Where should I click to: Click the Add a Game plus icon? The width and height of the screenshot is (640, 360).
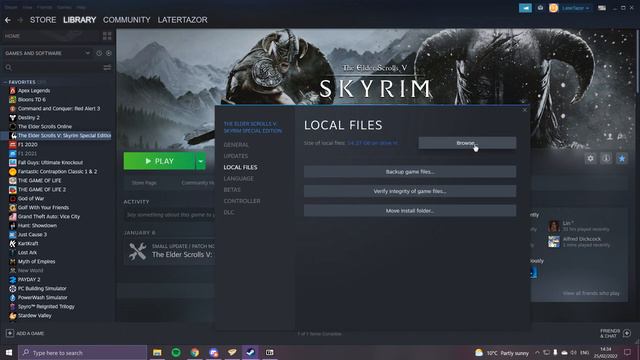click(10, 333)
